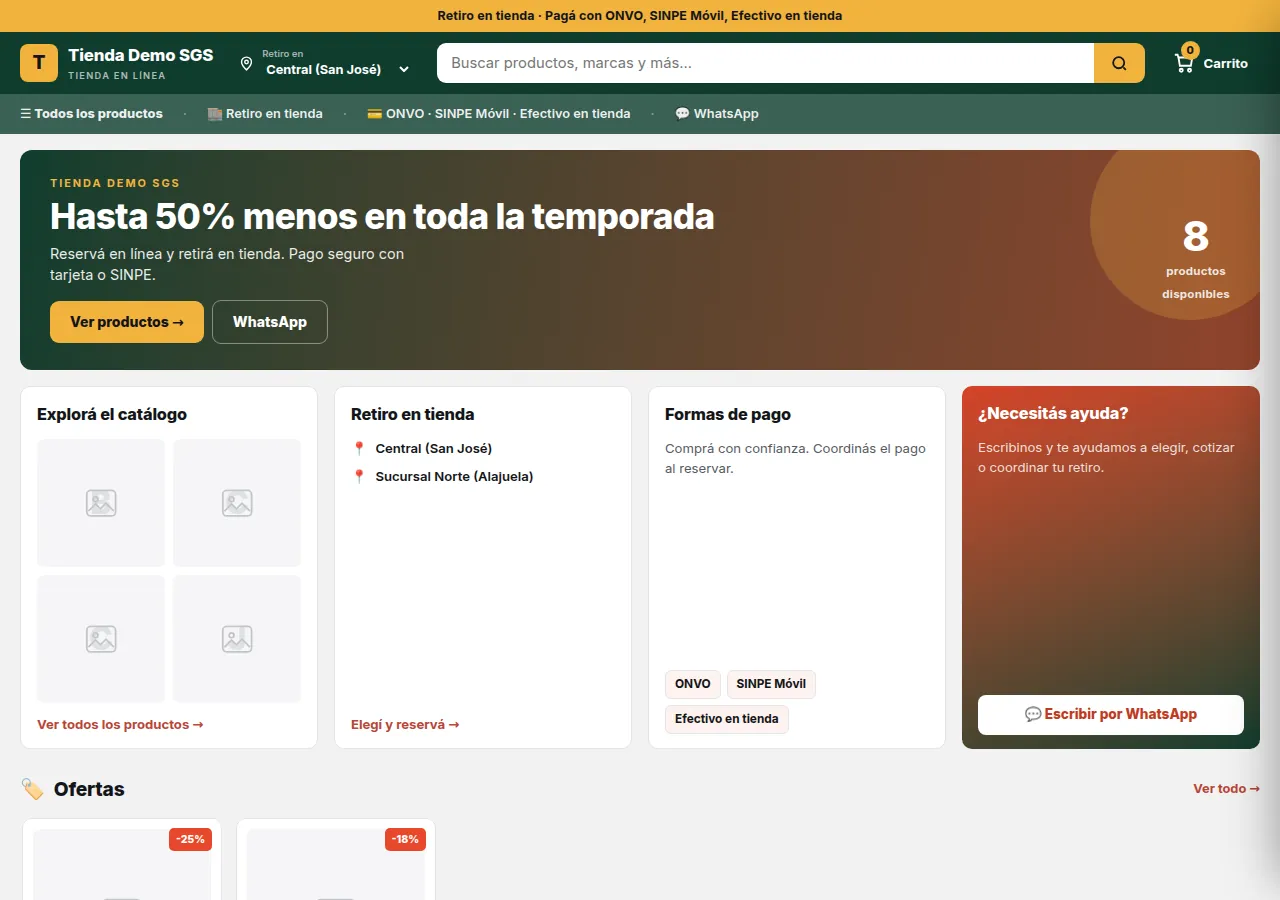Follow the Elegí y reservá link
This screenshot has width=1280, height=900.
click(x=405, y=724)
